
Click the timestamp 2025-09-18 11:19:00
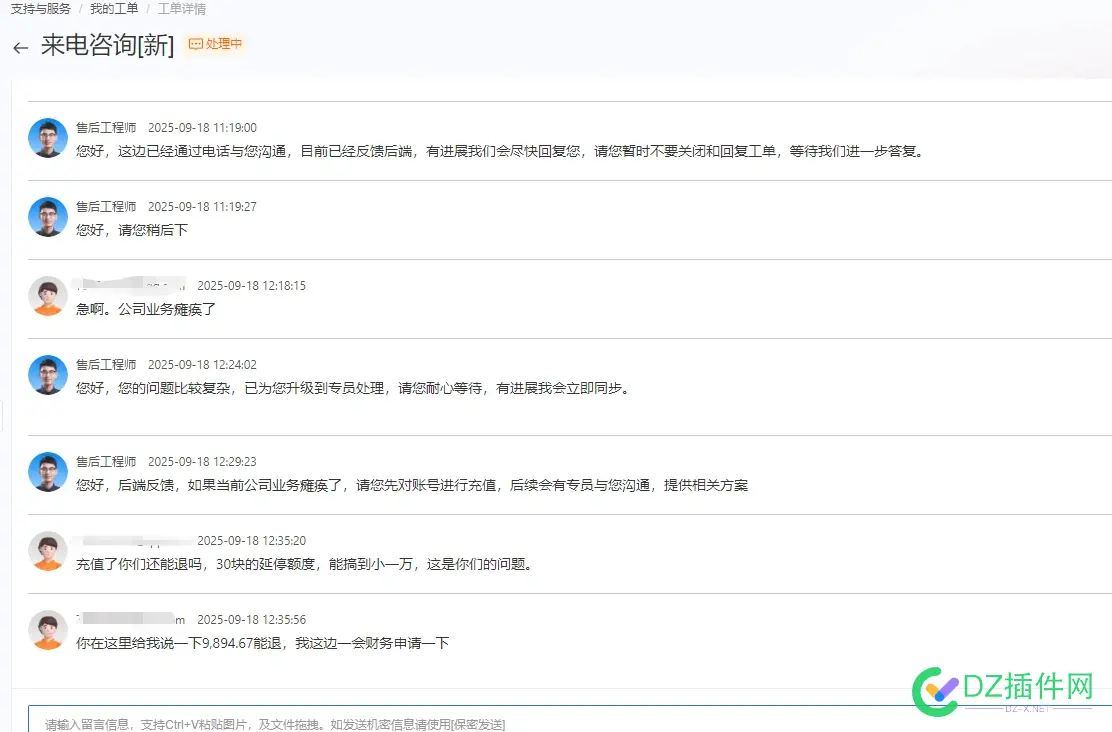(203, 127)
